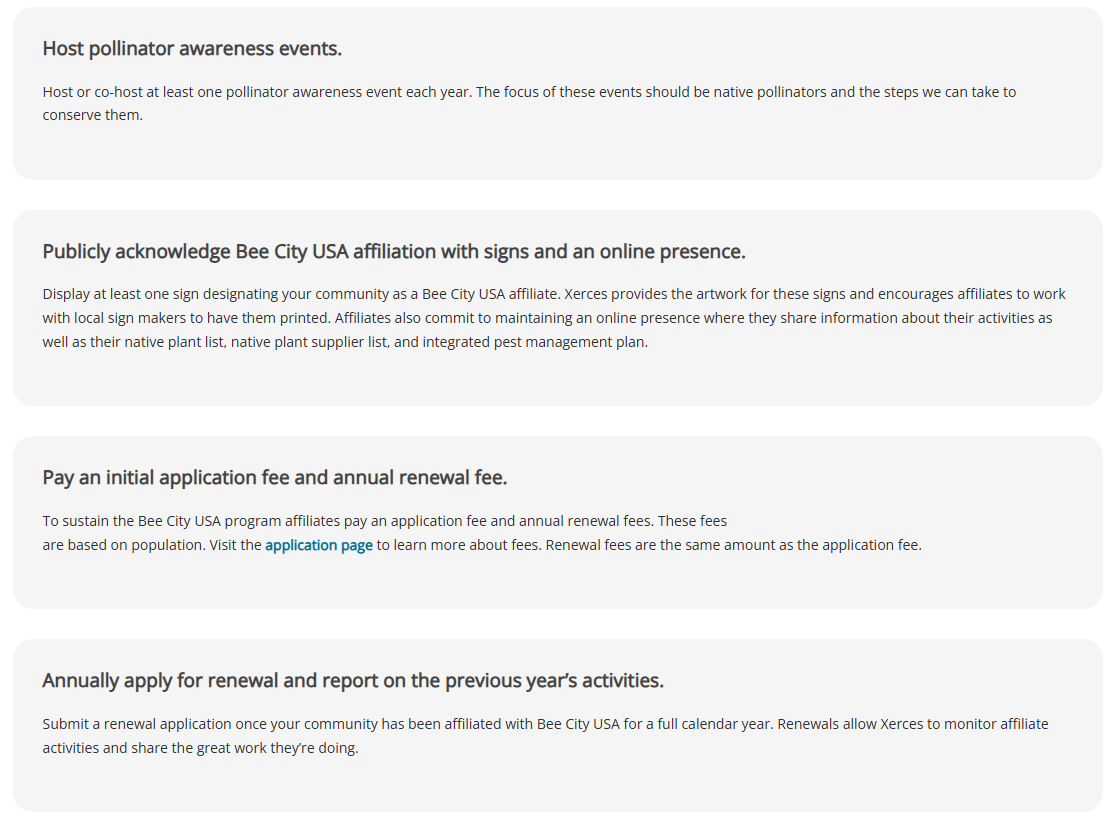The height and width of the screenshot is (825, 1120).
Task: Click the 'Publicly acknowledge Bee City USA affiliation' heading
Action: pos(394,251)
